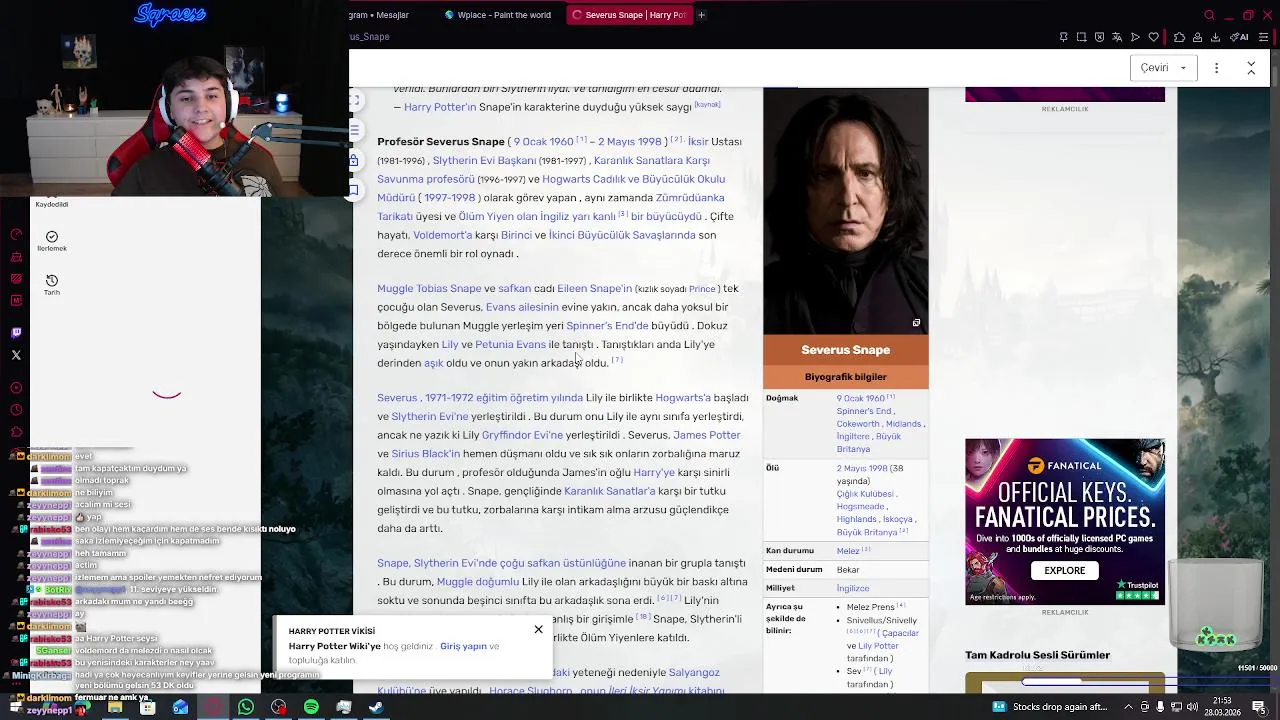Open the Eileen Snape'in link
The image size is (1280, 720).
tap(594, 288)
